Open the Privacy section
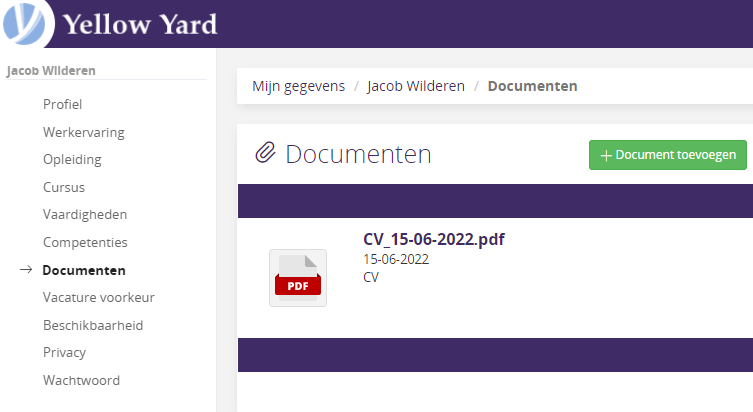753x412 pixels. [64, 353]
